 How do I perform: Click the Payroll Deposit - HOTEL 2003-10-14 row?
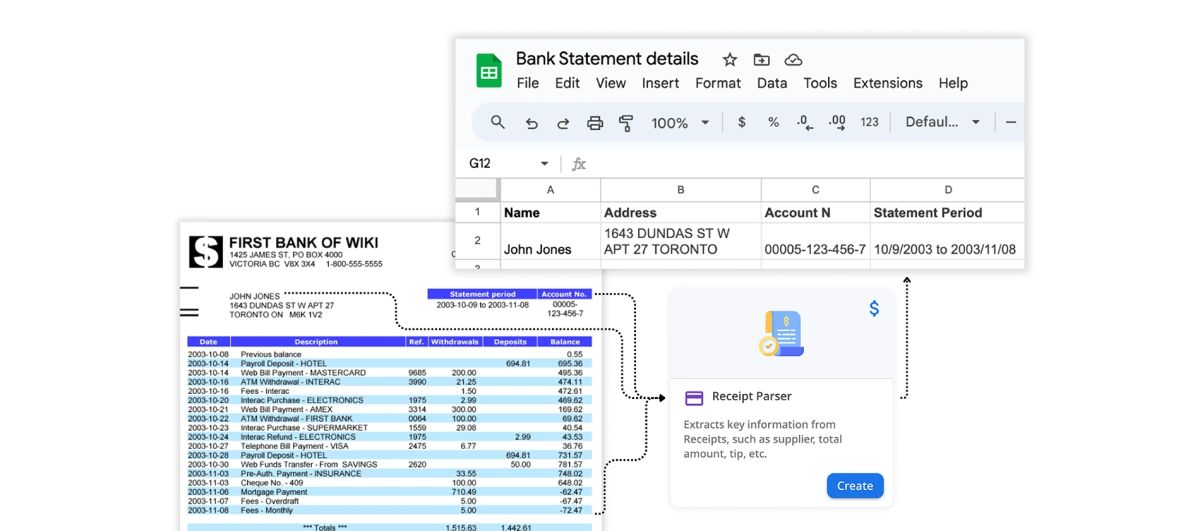pos(389,363)
